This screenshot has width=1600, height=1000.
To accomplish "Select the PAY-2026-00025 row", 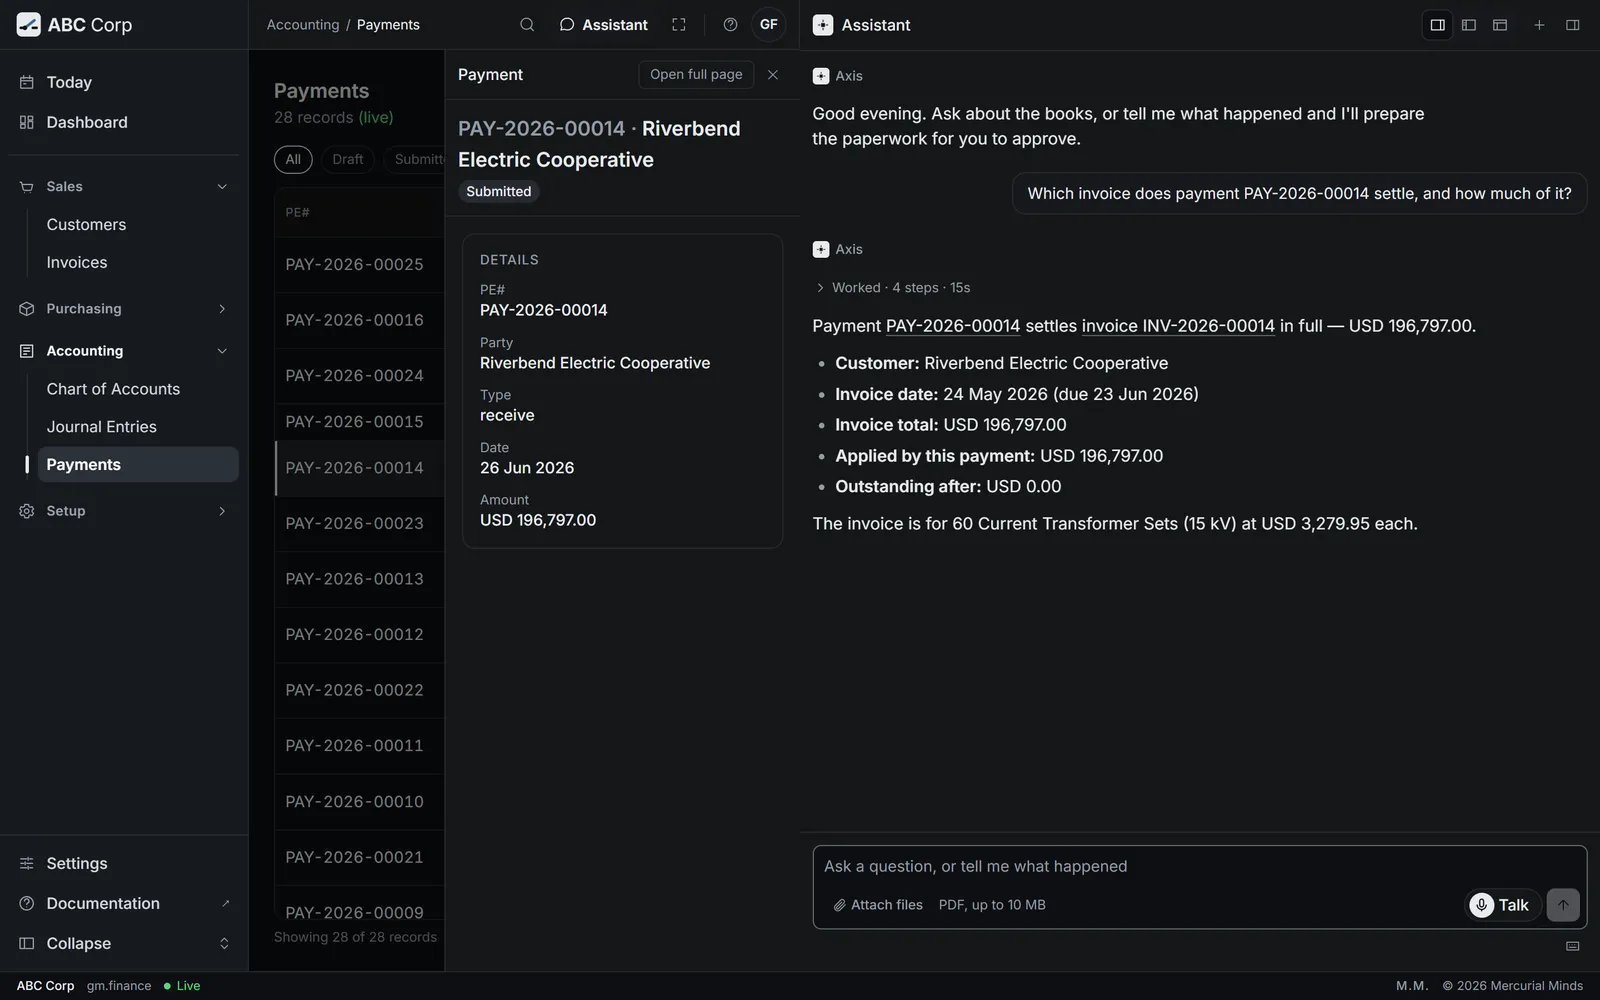I will pos(359,265).
